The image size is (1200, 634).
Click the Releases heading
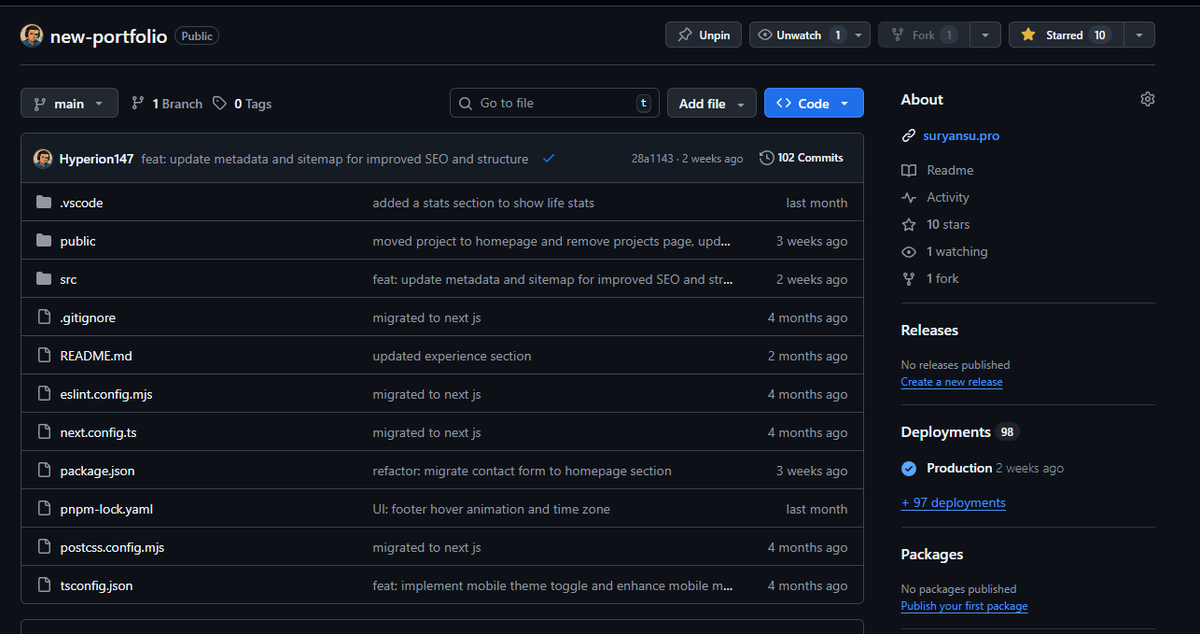929,330
